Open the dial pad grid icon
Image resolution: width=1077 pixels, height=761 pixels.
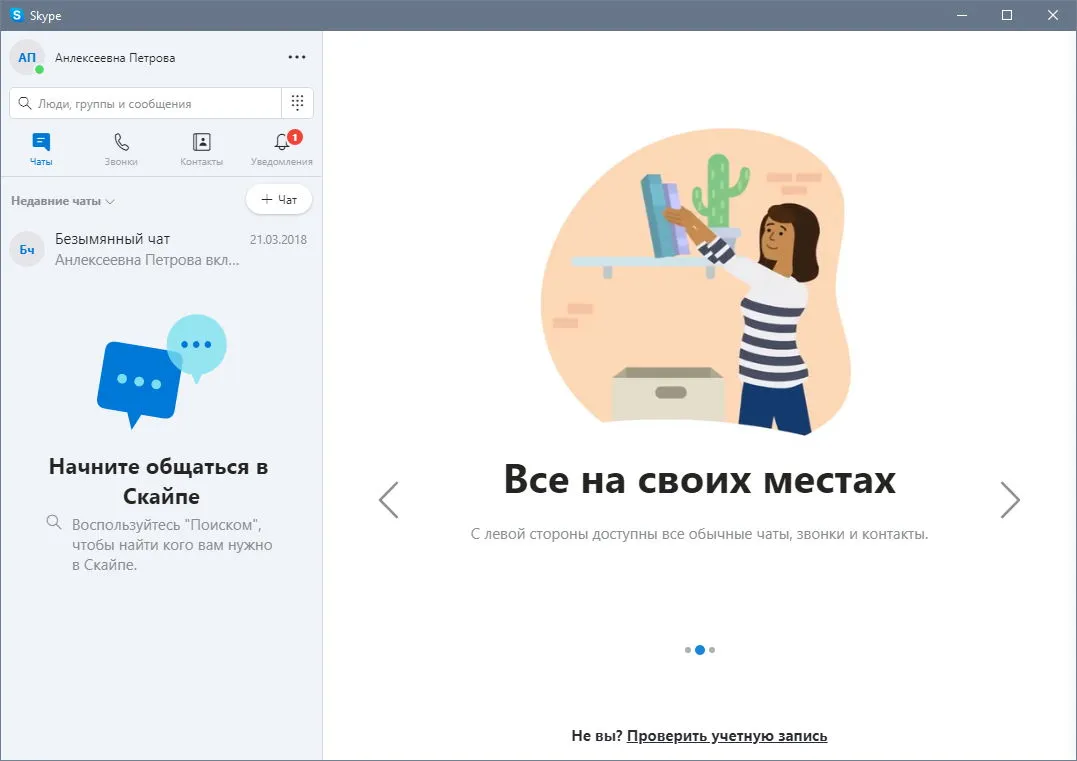tap(297, 103)
